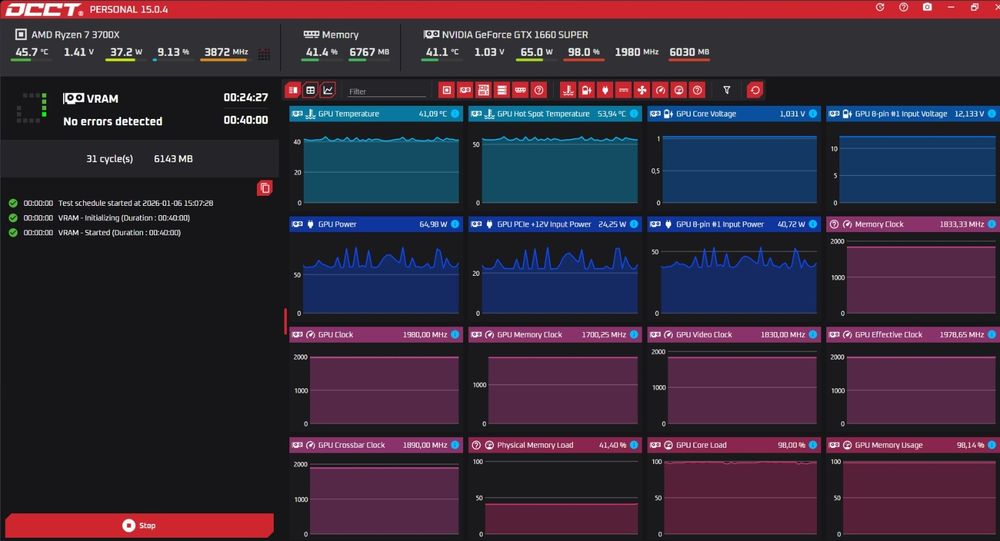Click the red reset graphs icon
1000x541 pixels.
[x=755, y=90]
